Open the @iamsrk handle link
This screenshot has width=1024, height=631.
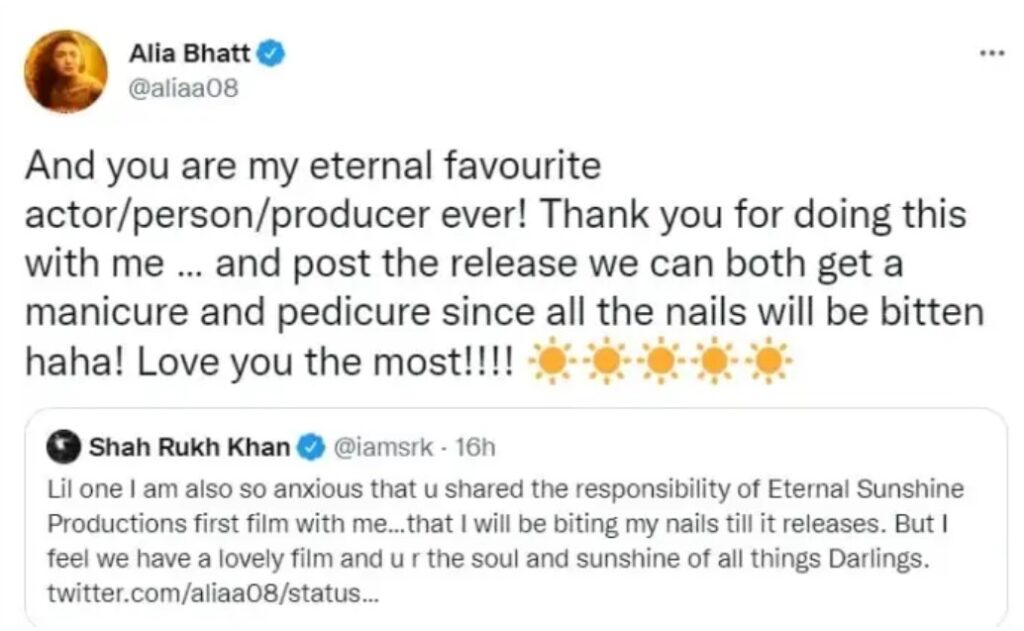[x=381, y=447]
